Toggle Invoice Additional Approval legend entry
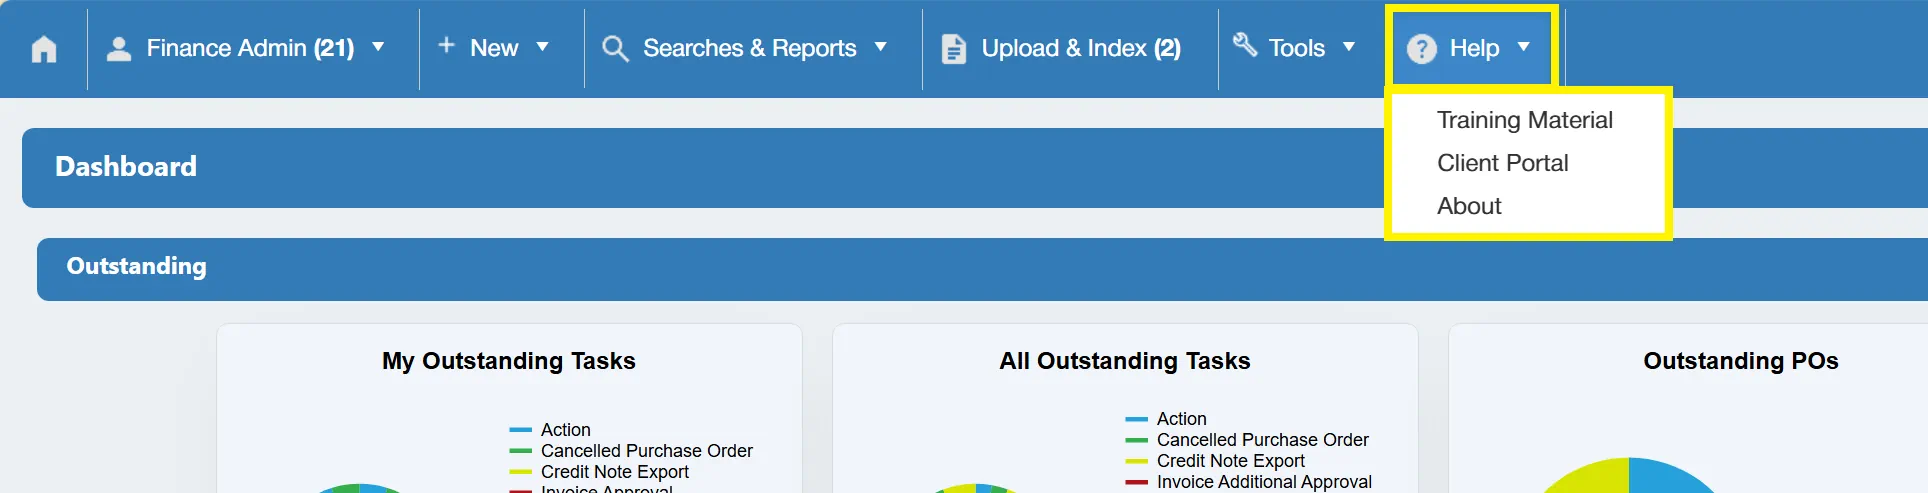 coord(1248,482)
